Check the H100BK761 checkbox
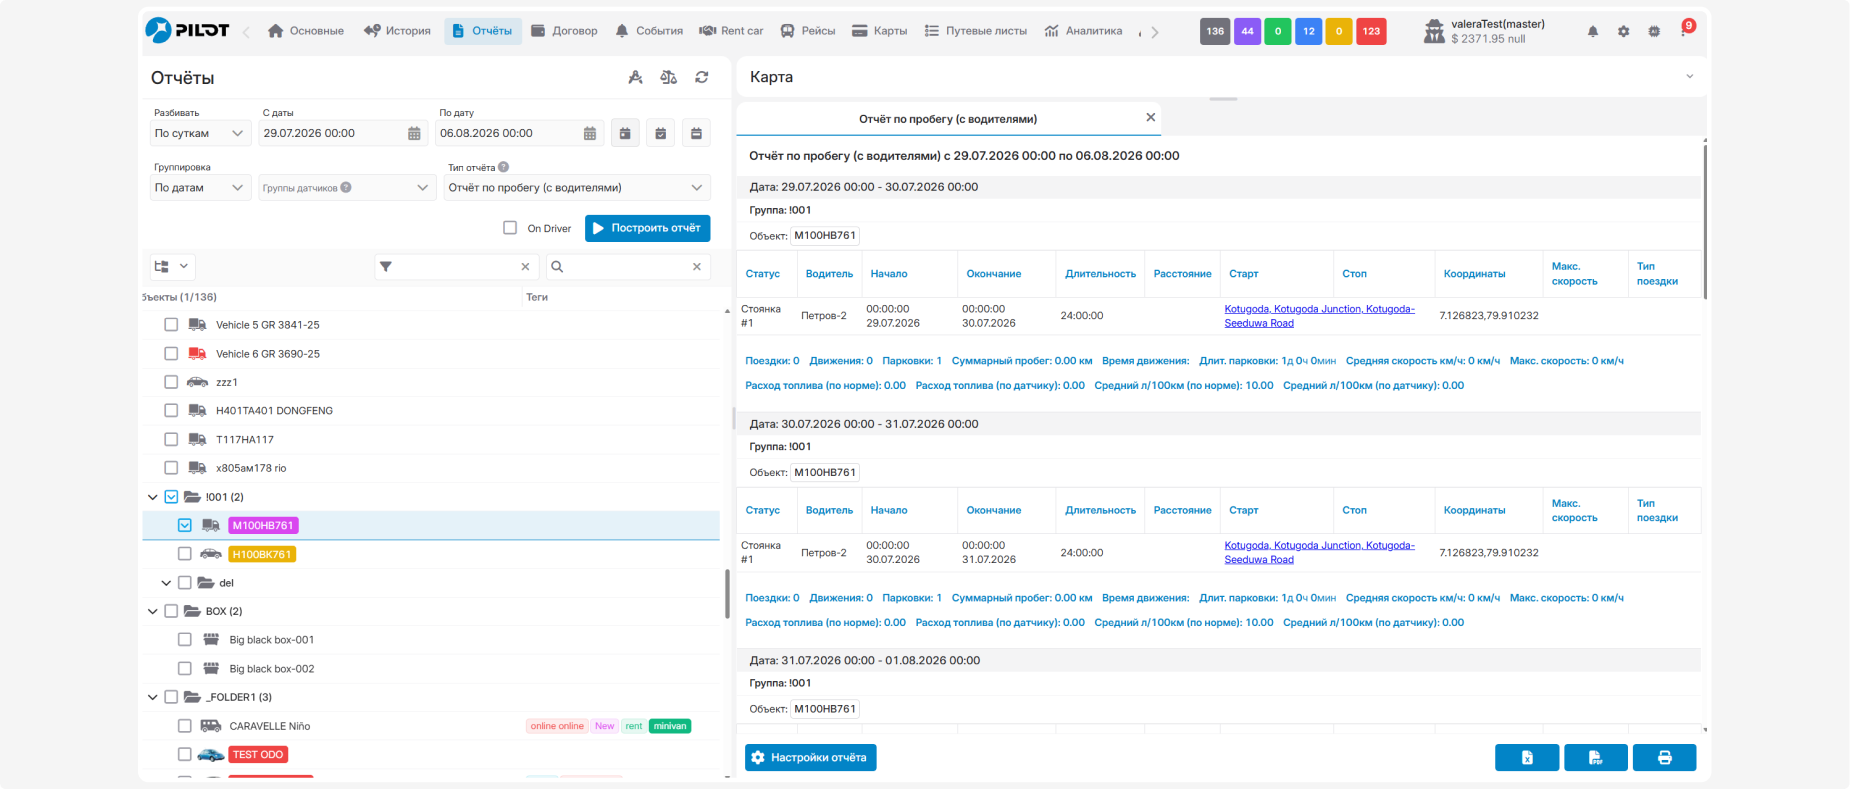 185,554
